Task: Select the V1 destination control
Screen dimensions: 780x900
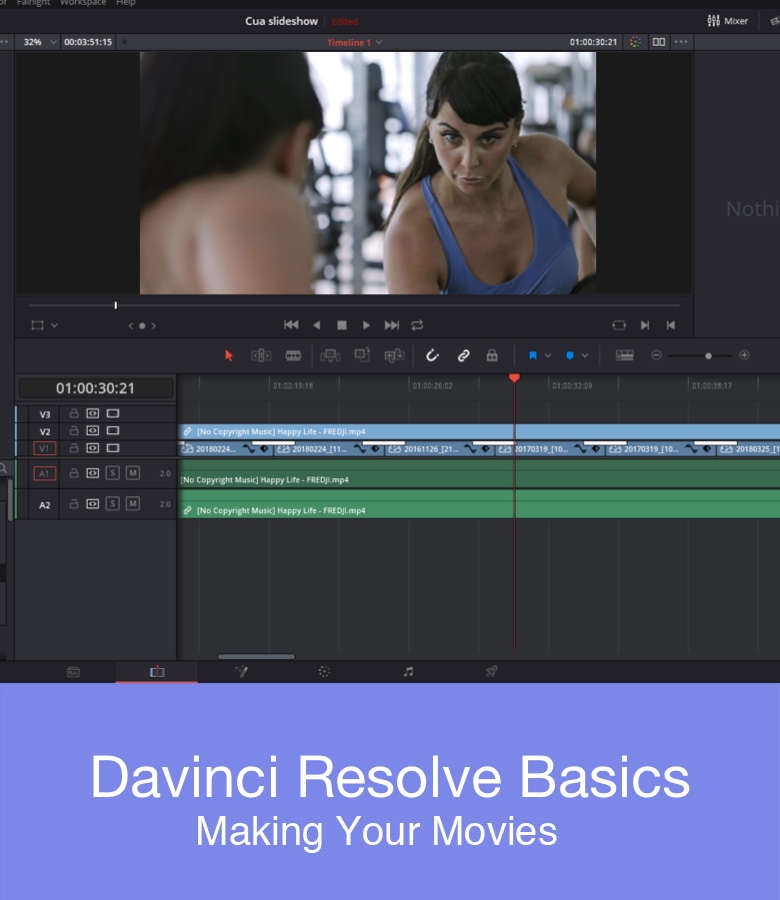Action: [x=45, y=448]
